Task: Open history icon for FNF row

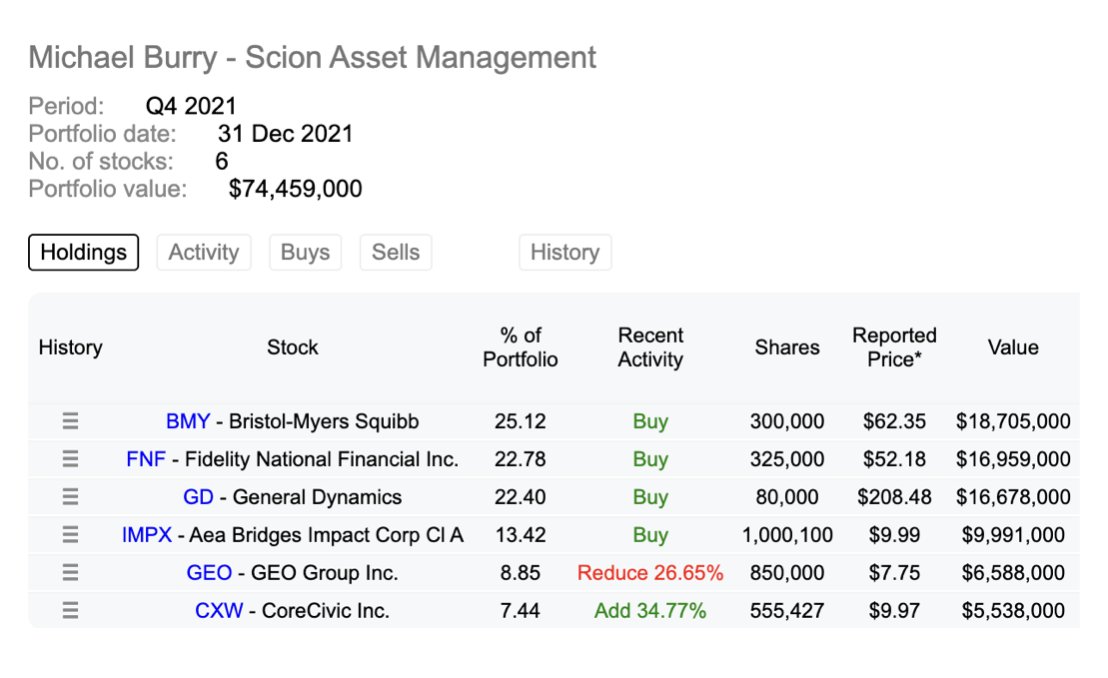Action: (70, 460)
